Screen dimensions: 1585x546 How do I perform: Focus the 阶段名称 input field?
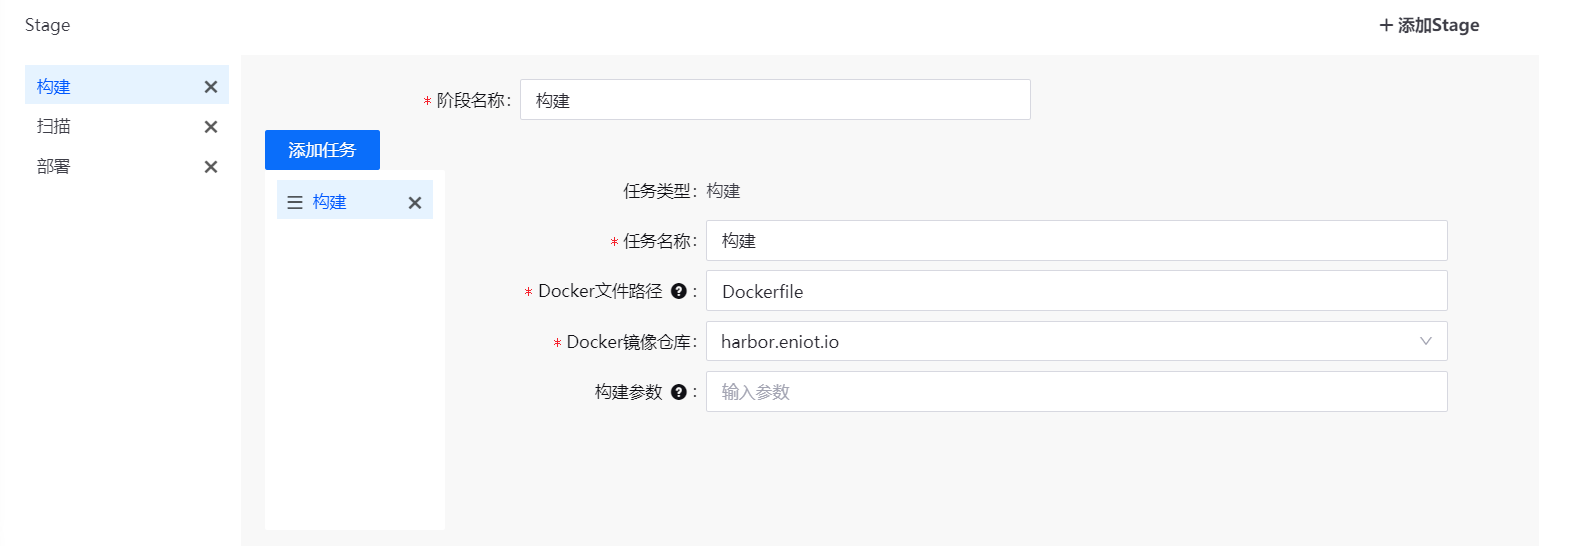(x=775, y=100)
